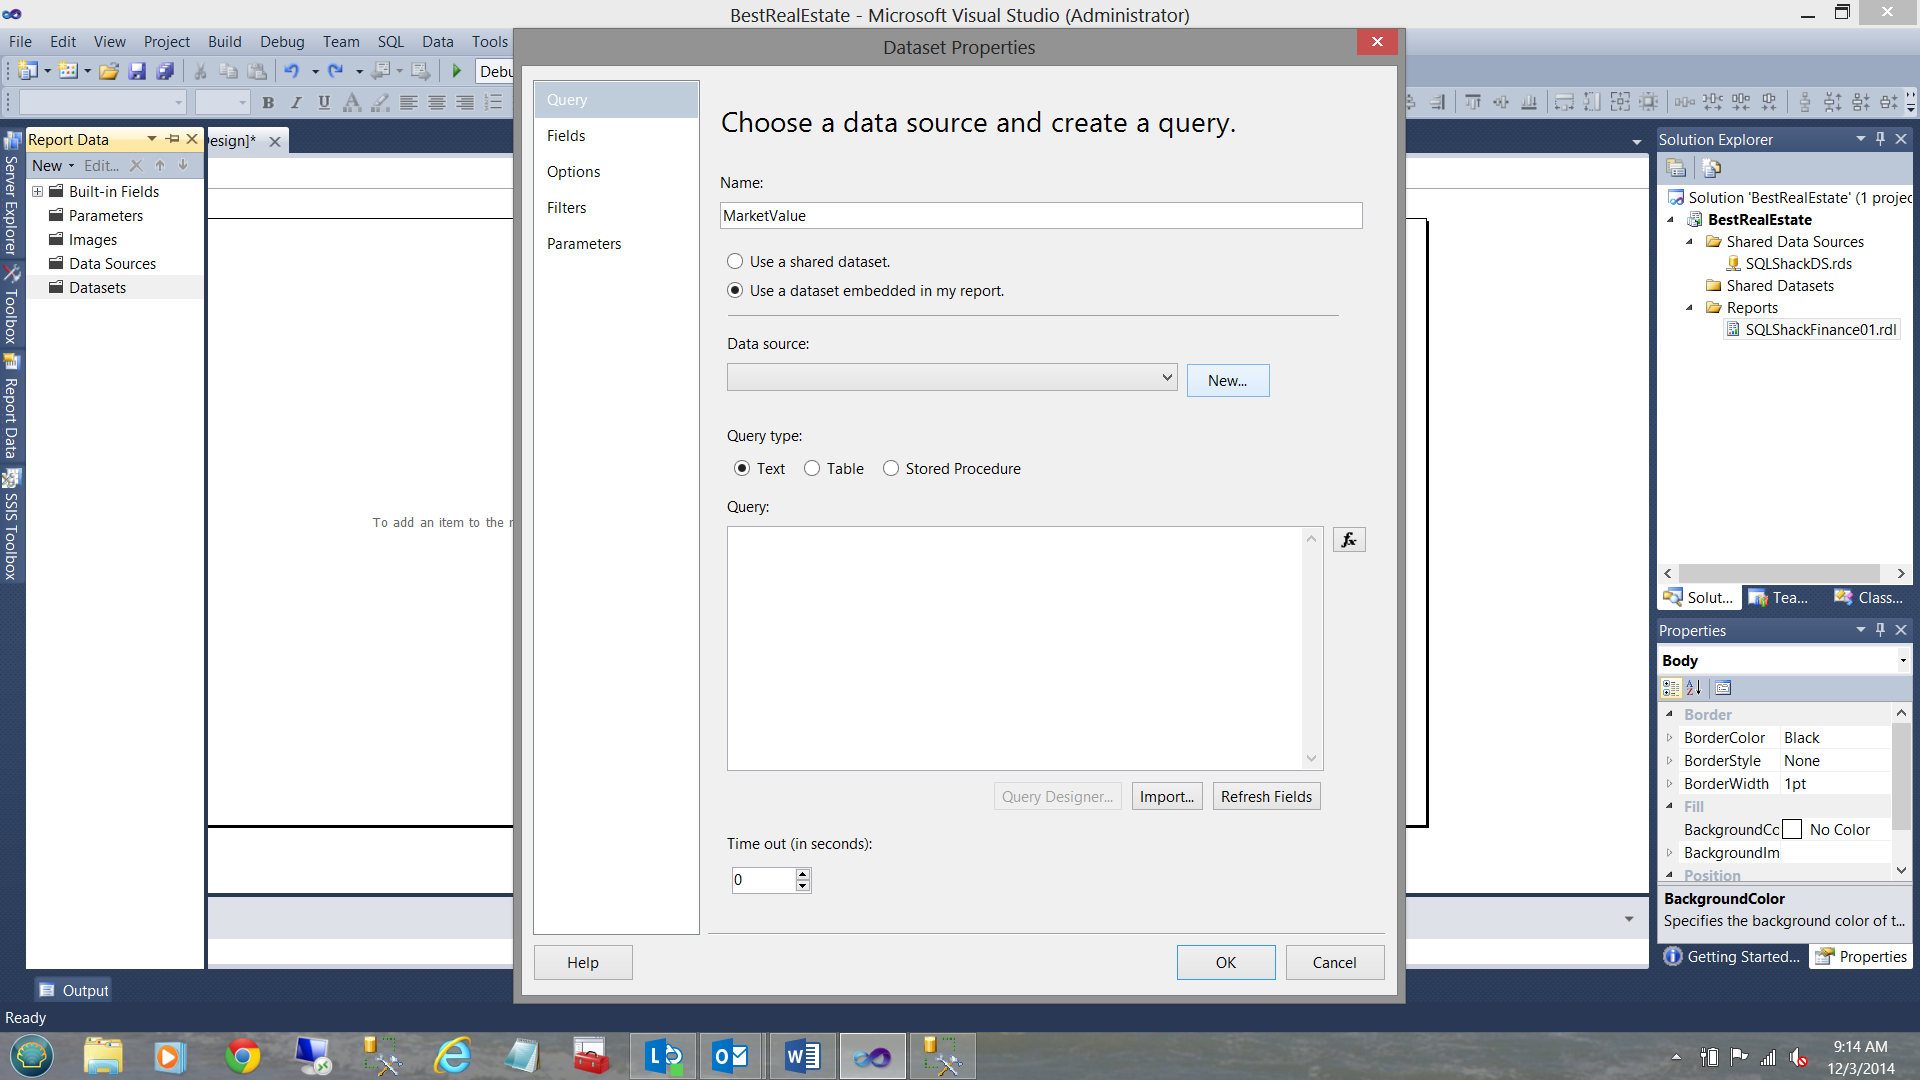Switch to the Fields page
This screenshot has width=1920, height=1080.
point(566,136)
